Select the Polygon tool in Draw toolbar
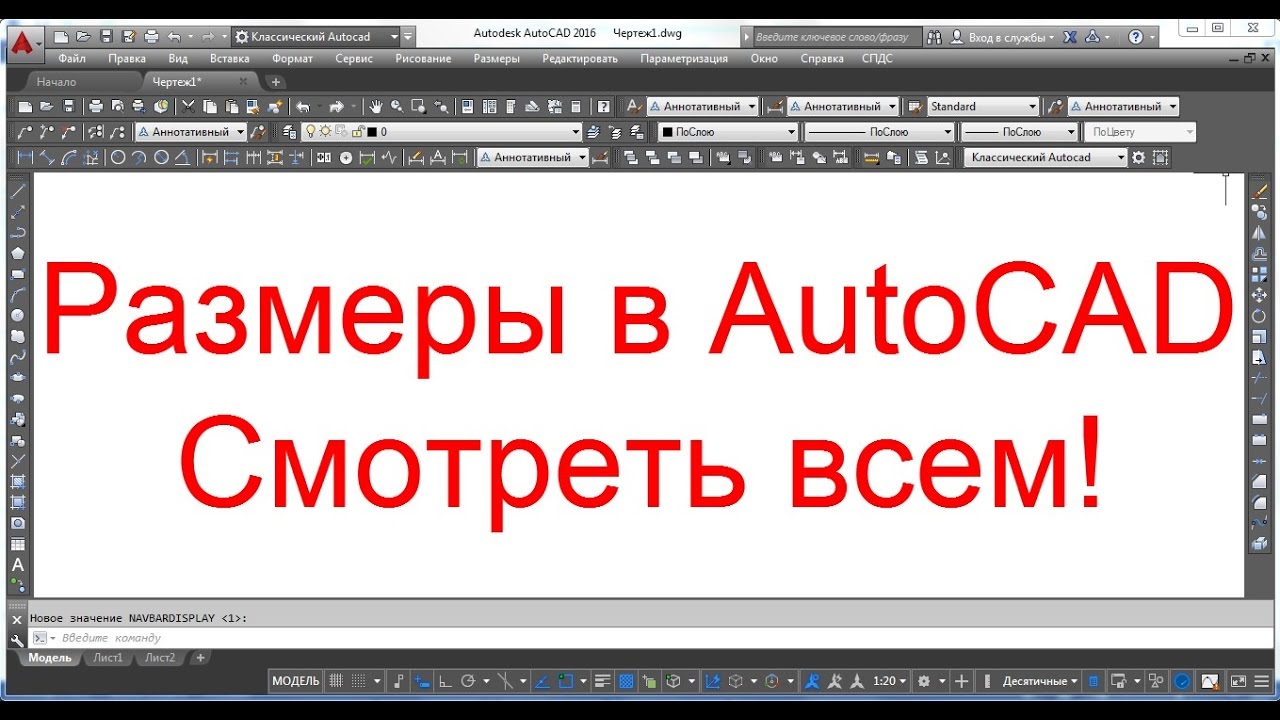The width and height of the screenshot is (1280, 720). click(17, 253)
